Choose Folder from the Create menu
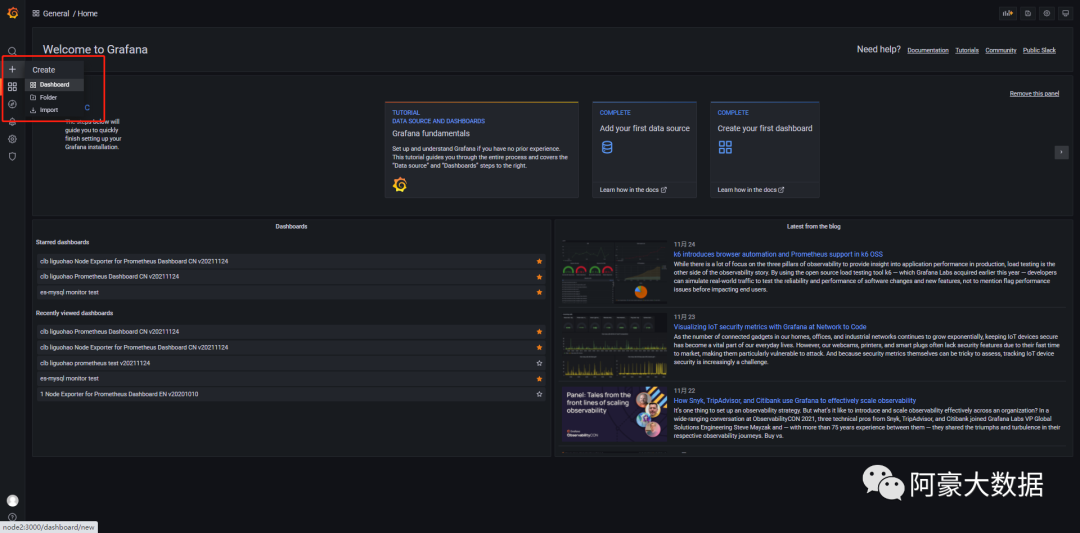Screen dimensions: 1080x533 pyautogui.click(x=54, y=98)
